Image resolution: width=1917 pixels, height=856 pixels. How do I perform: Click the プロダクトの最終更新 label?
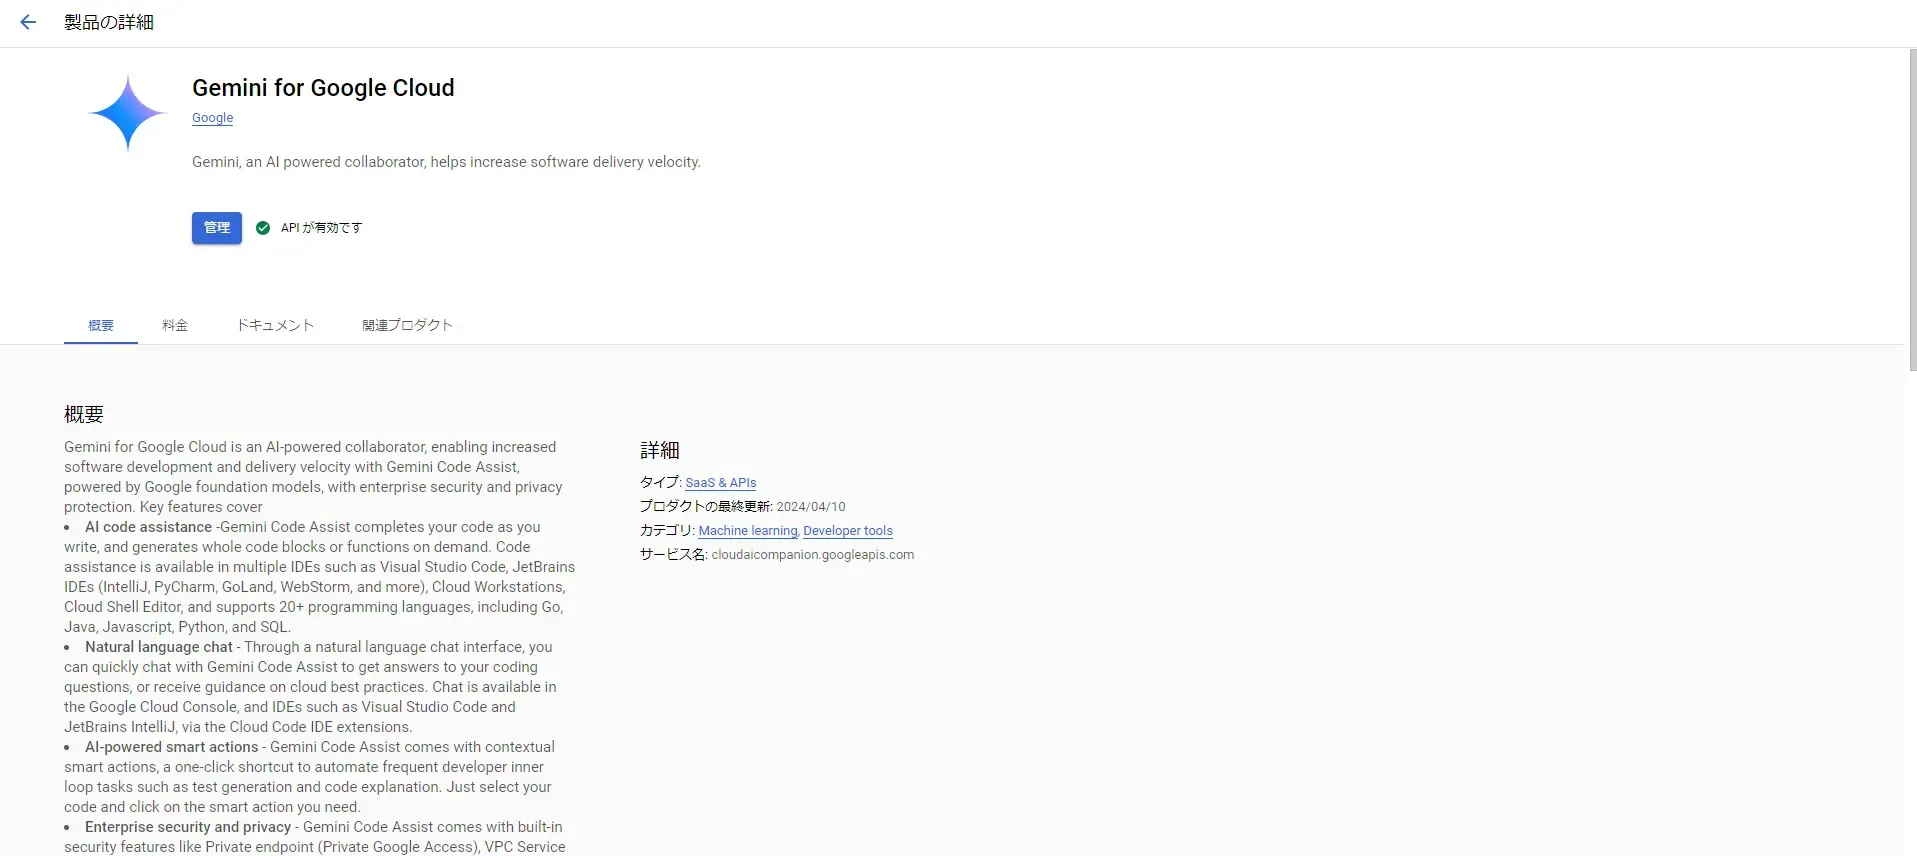[x=706, y=507]
